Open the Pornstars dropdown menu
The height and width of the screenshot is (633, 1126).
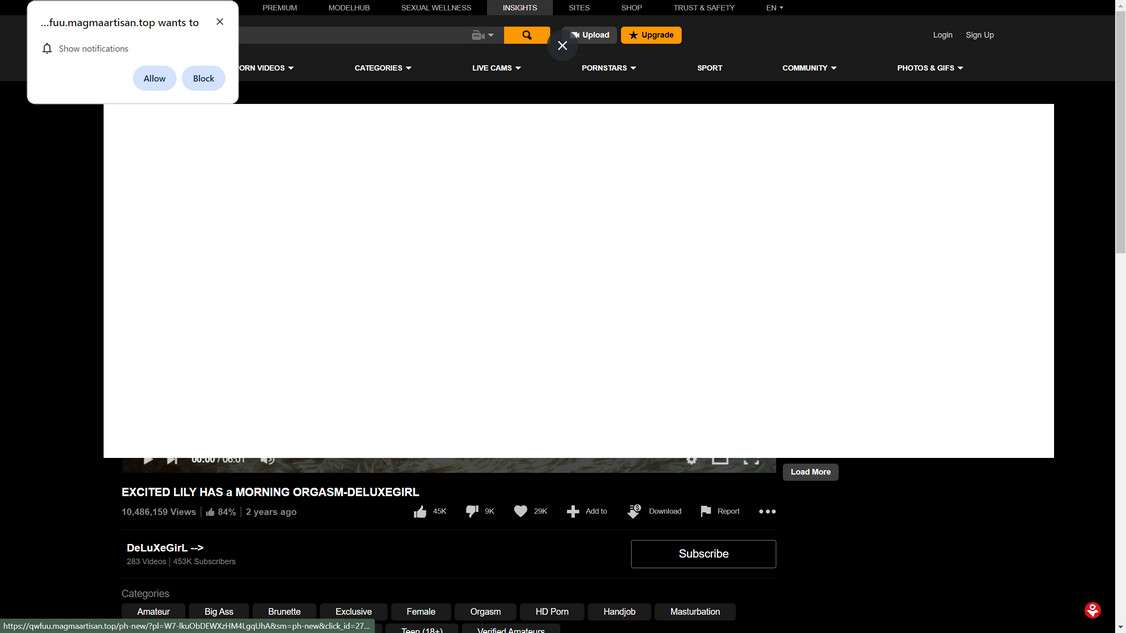point(608,67)
